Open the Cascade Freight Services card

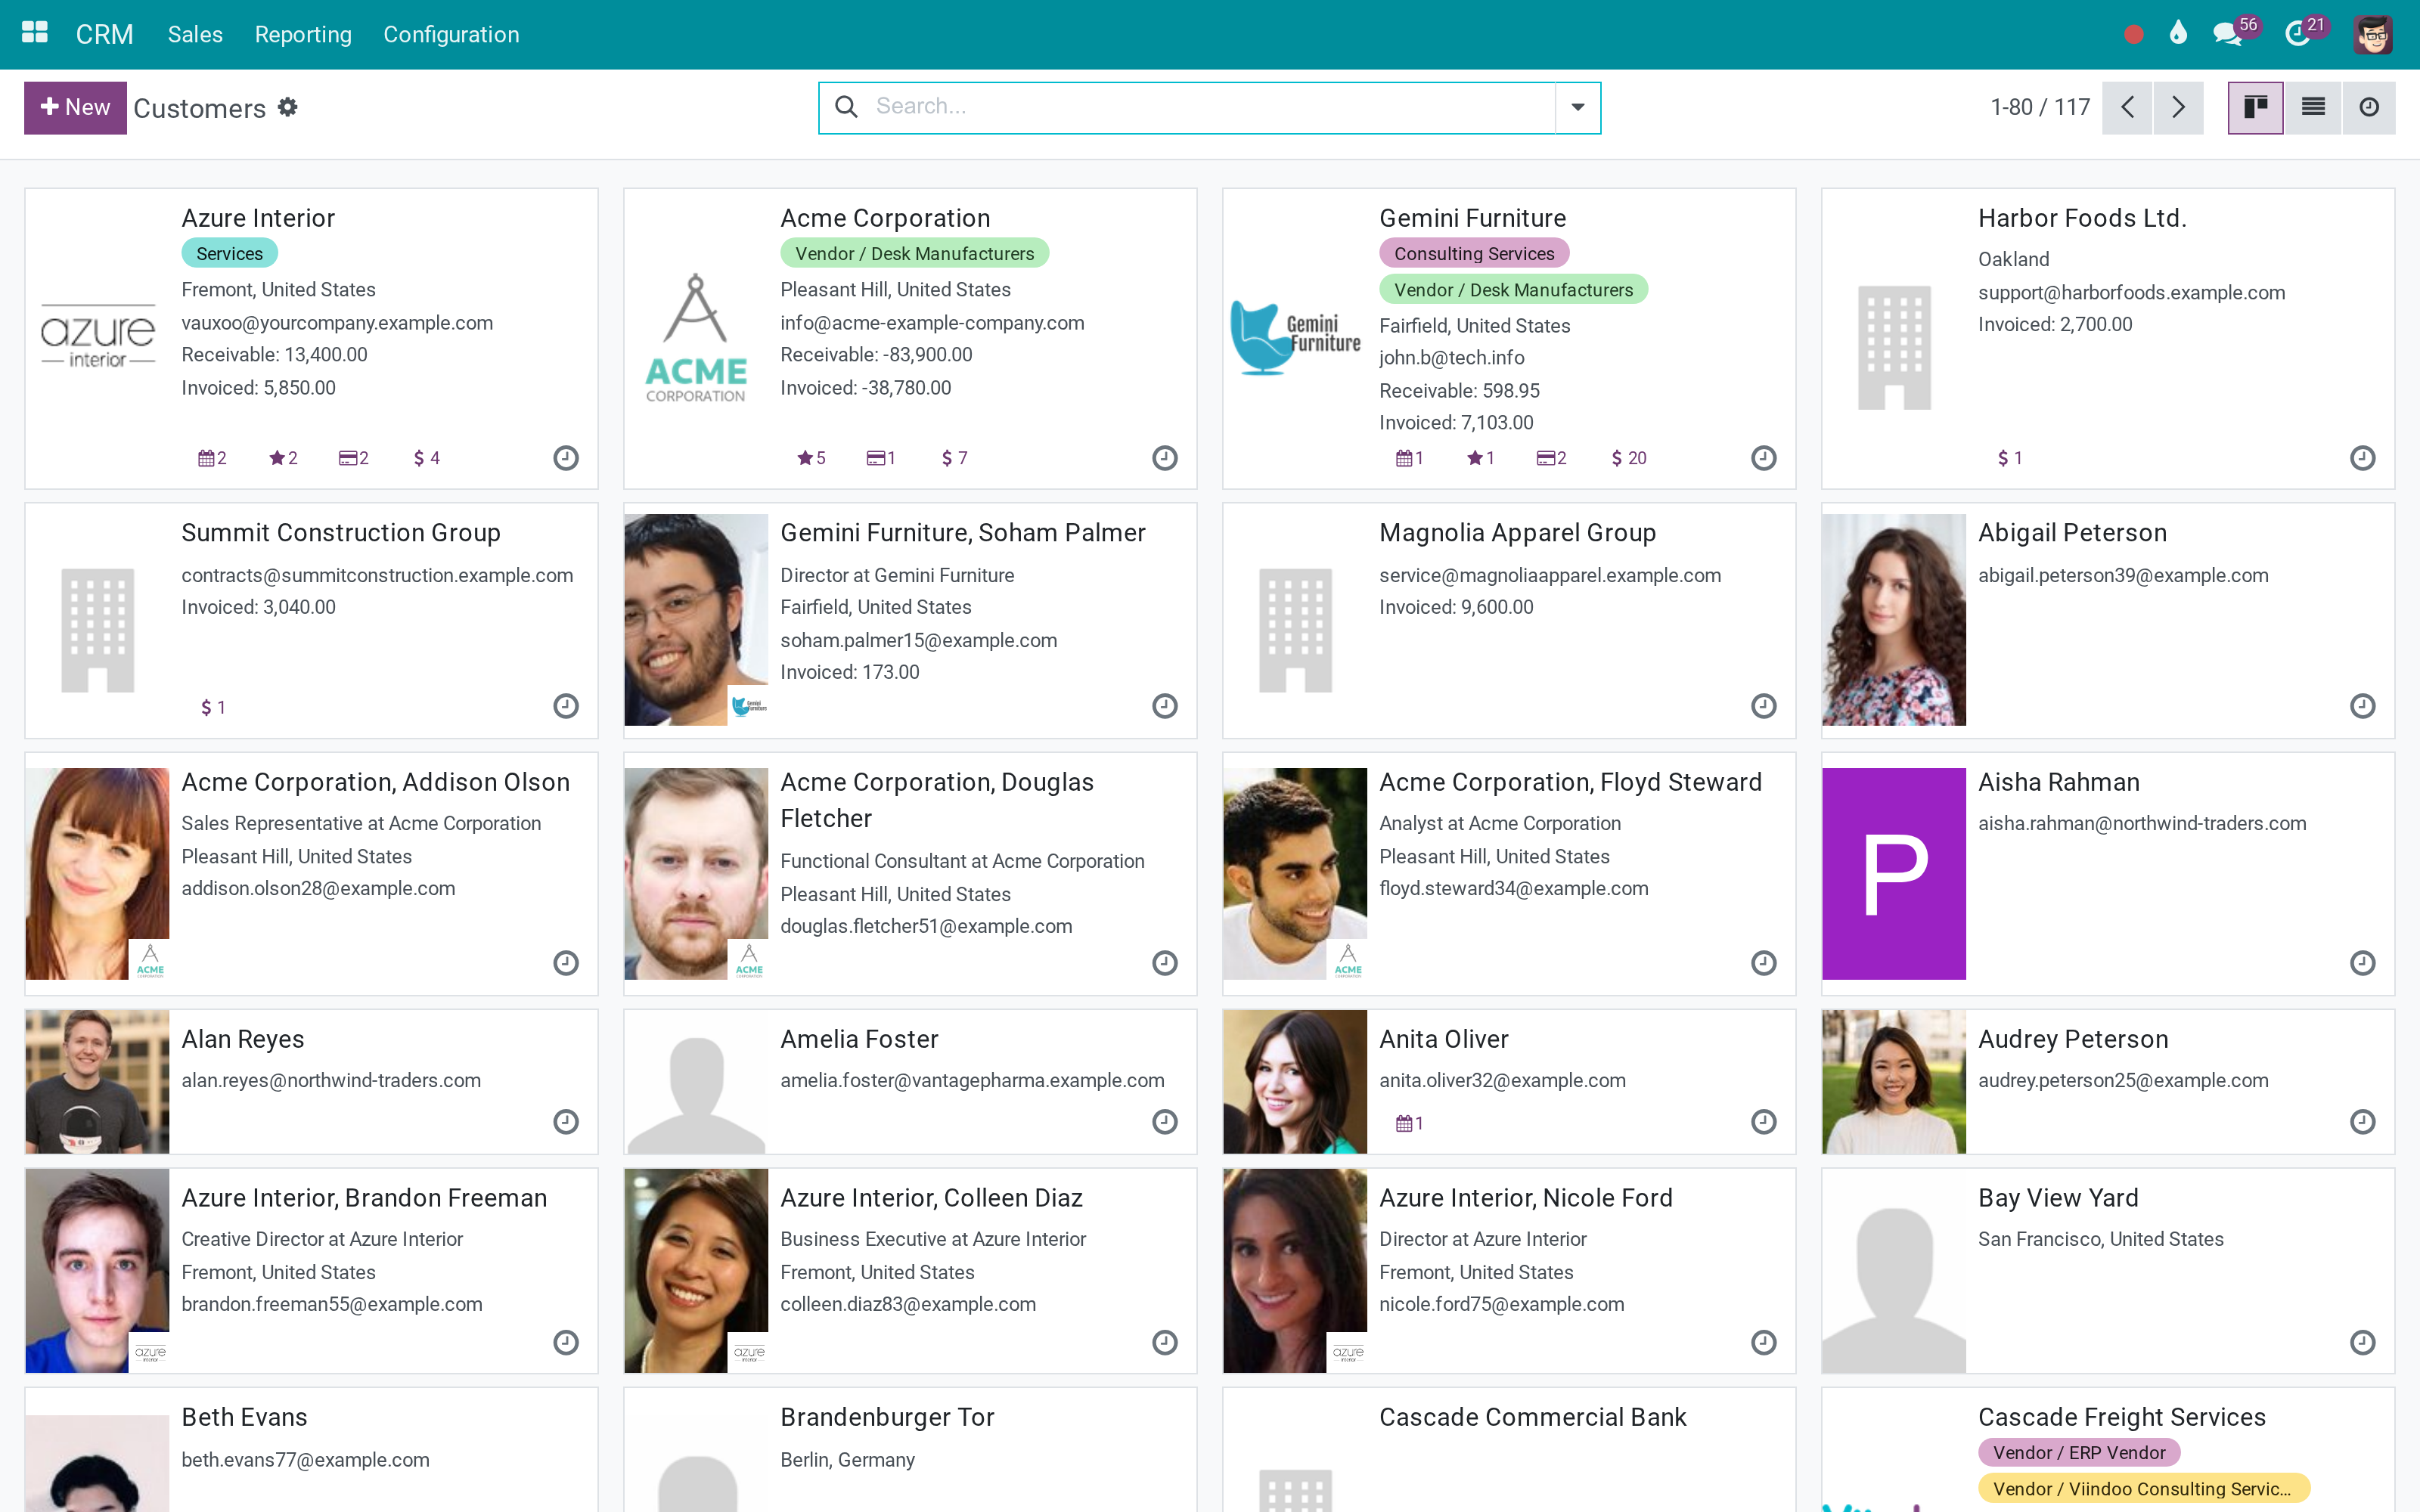pyautogui.click(x=2108, y=1449)
